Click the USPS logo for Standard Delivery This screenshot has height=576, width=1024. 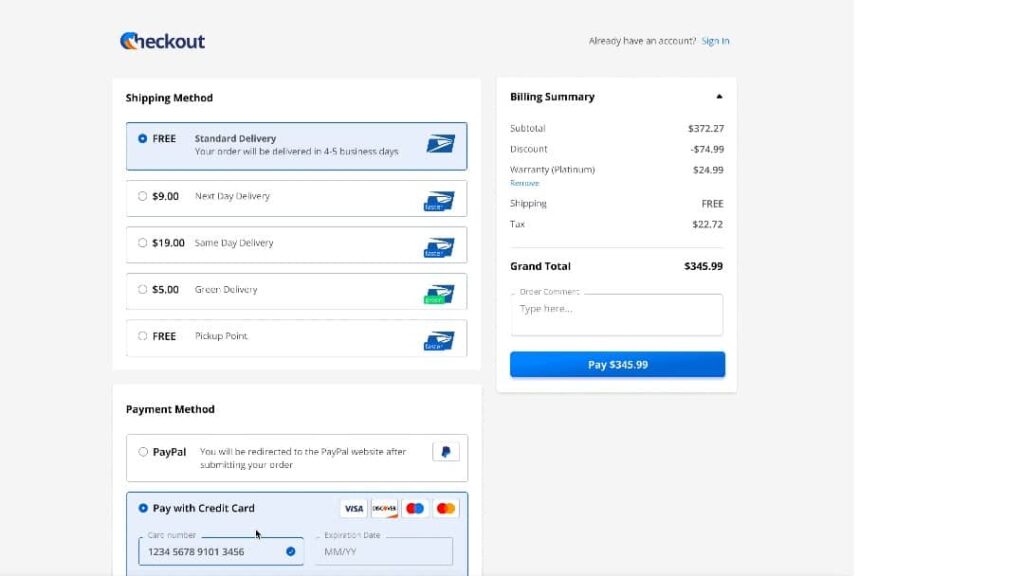440,144
